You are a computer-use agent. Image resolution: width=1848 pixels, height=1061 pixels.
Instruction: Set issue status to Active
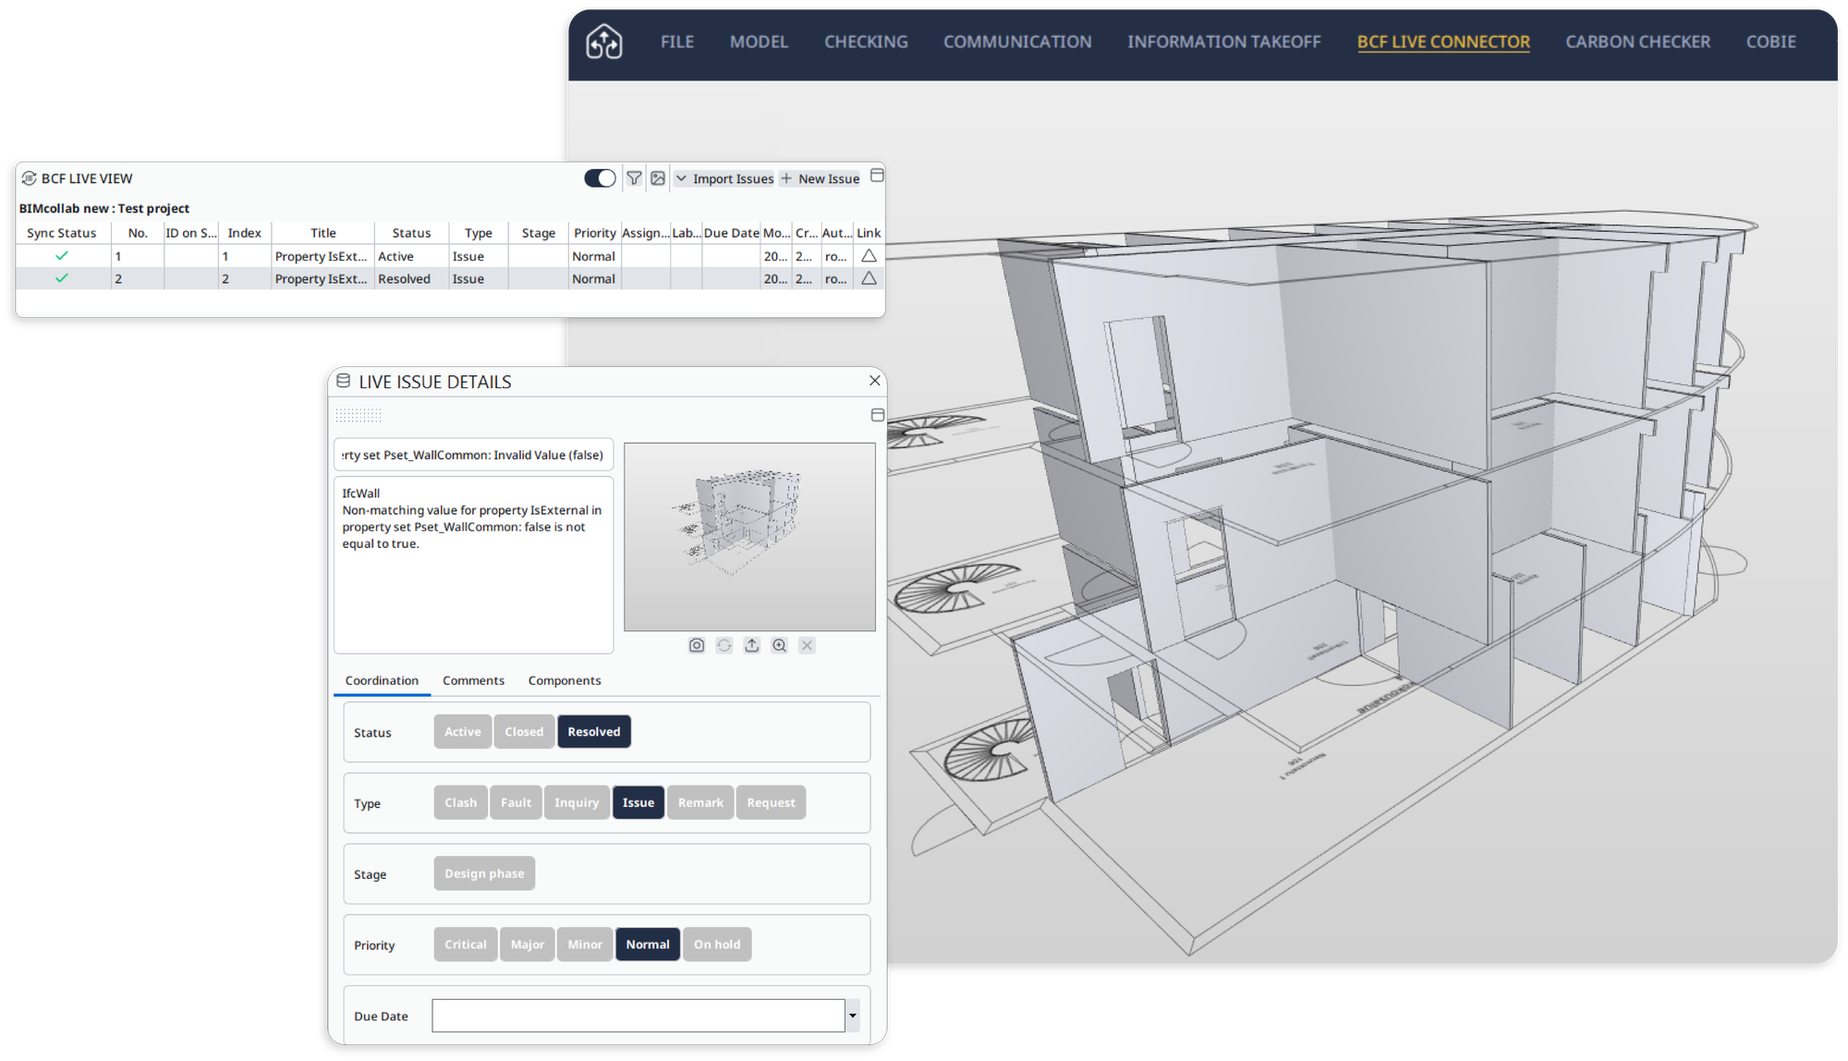[462, 732]
